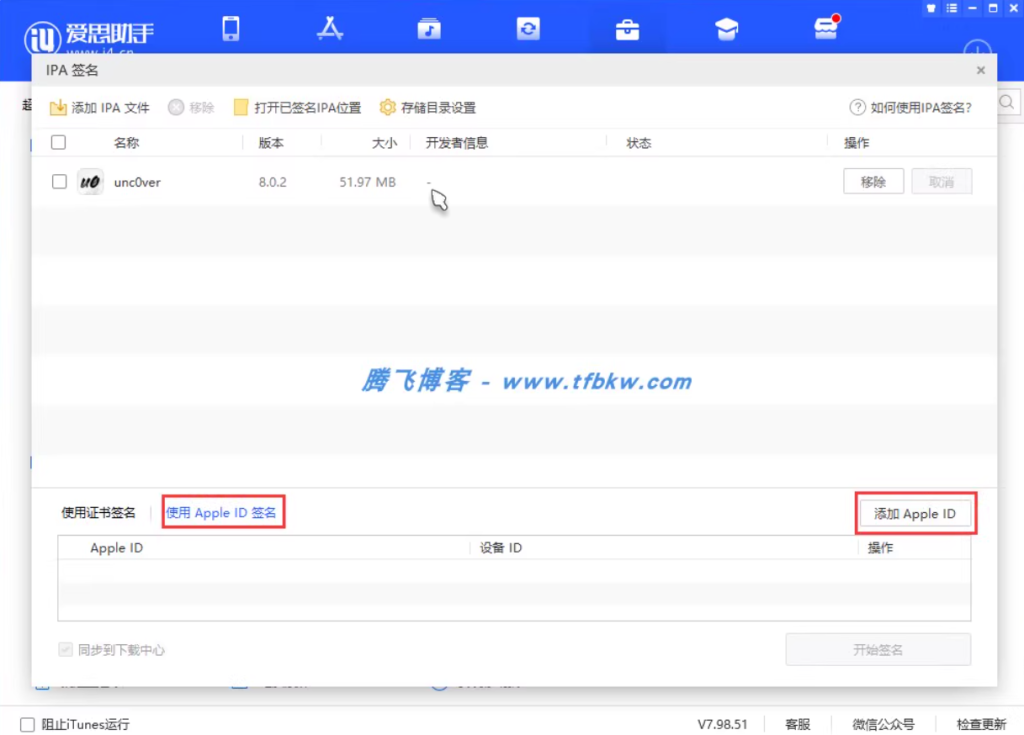This screenshot has height=735, width=1024.
Task: Open the App Store apps icon in top toolbar
Action: [x=330, y=28]
